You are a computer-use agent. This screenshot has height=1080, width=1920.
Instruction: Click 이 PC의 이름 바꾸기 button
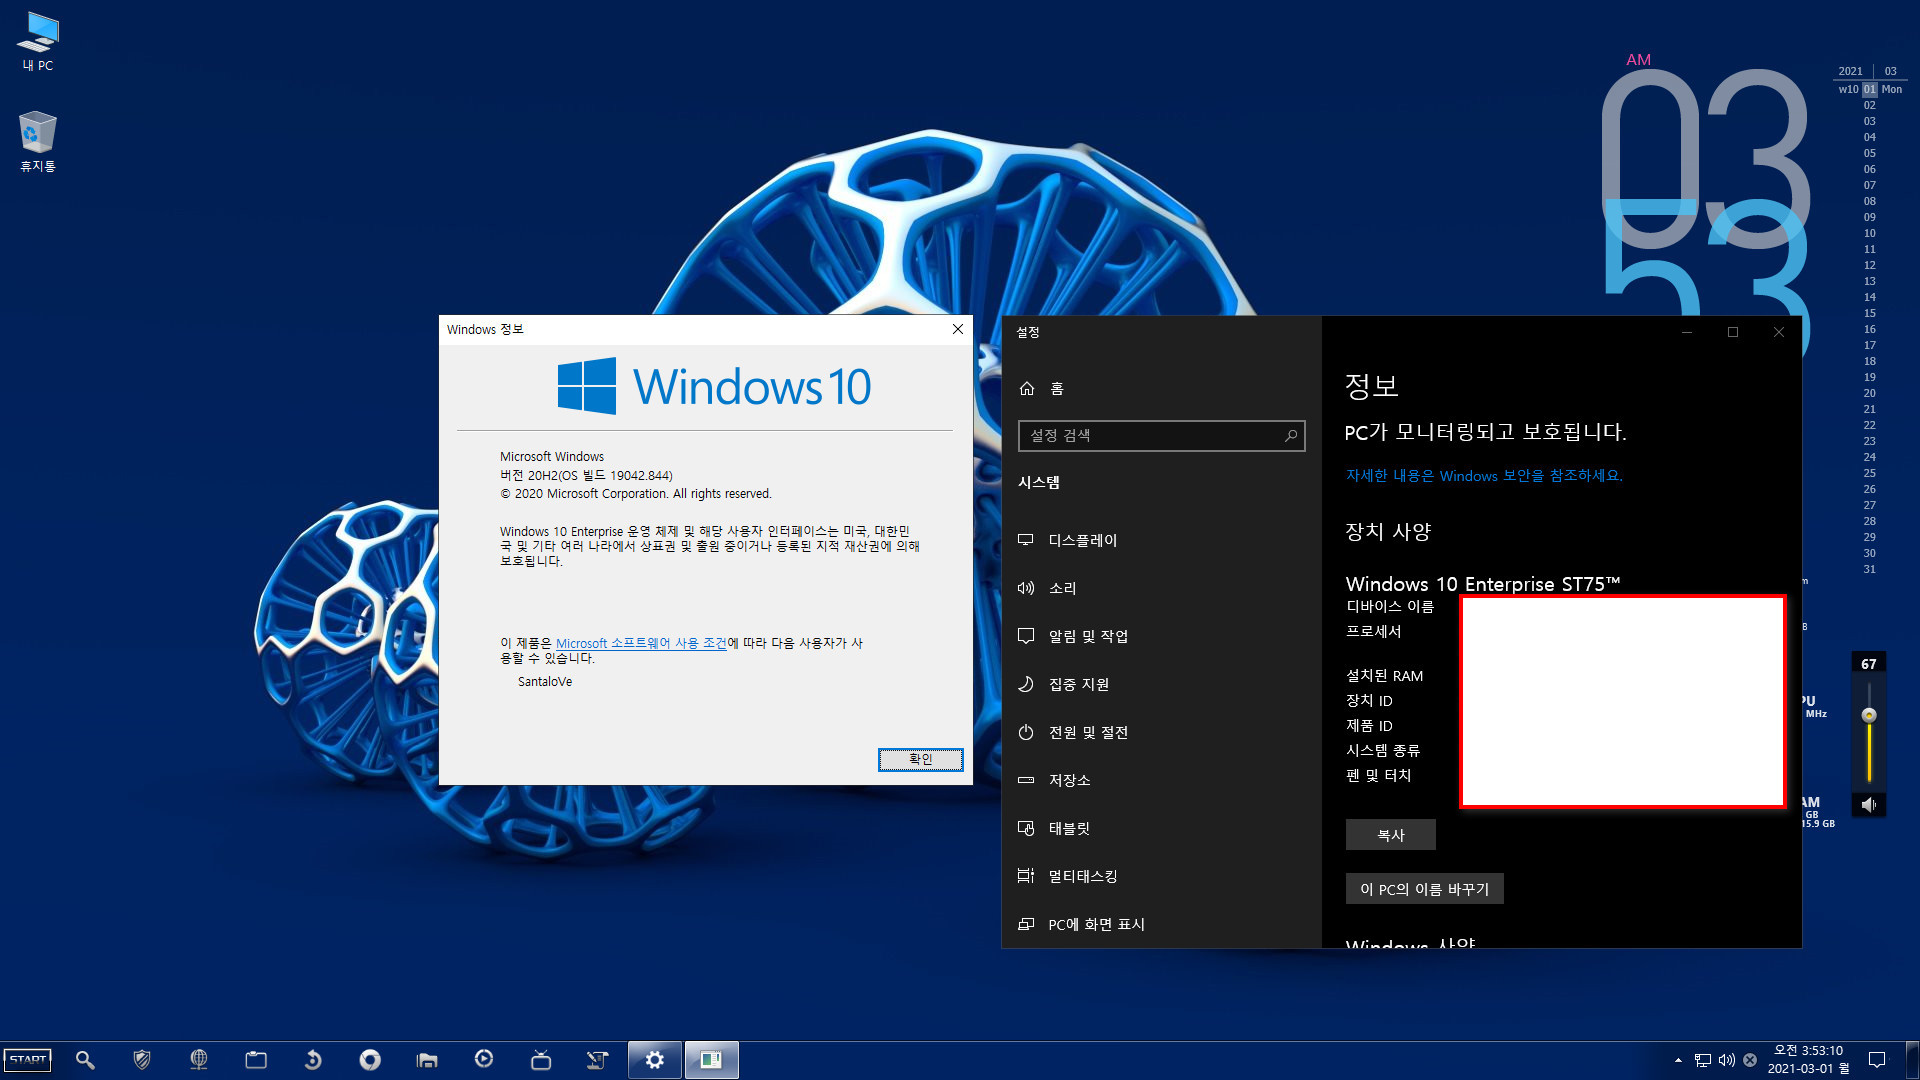1424,889
